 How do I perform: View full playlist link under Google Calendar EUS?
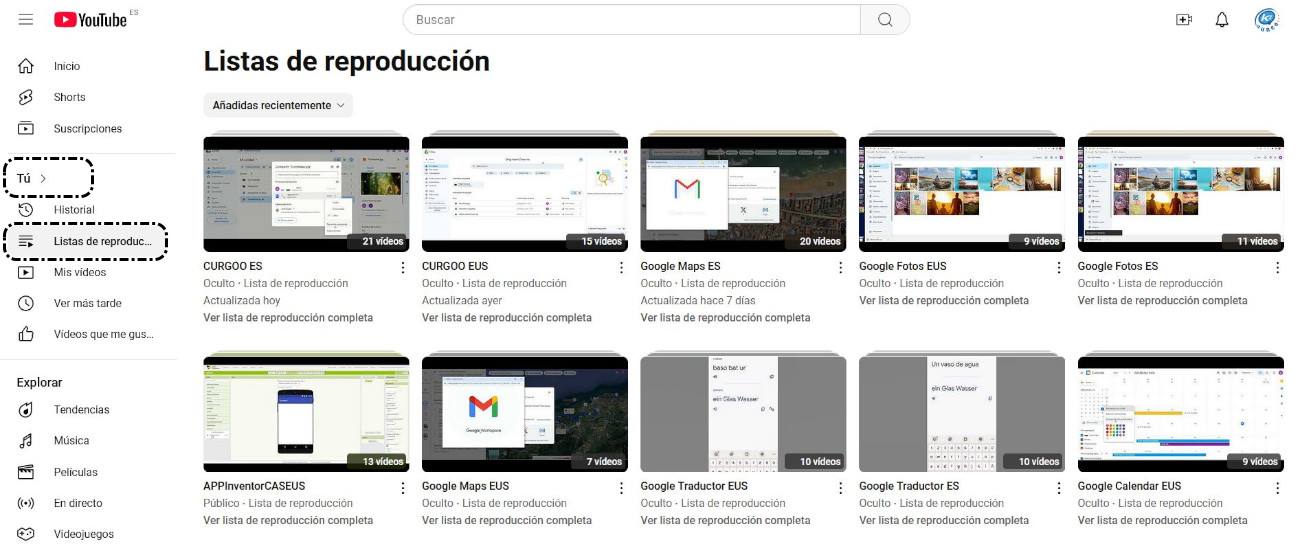(x=1162, y=520)
